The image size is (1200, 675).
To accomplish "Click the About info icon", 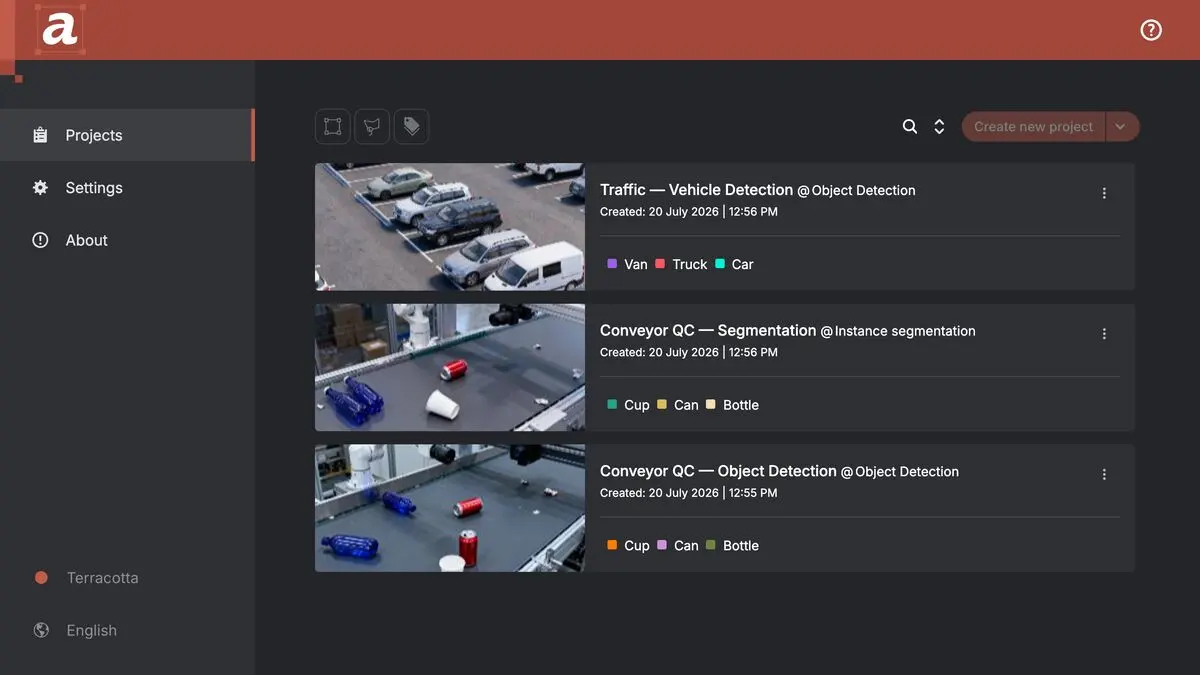I will [40, 240].
